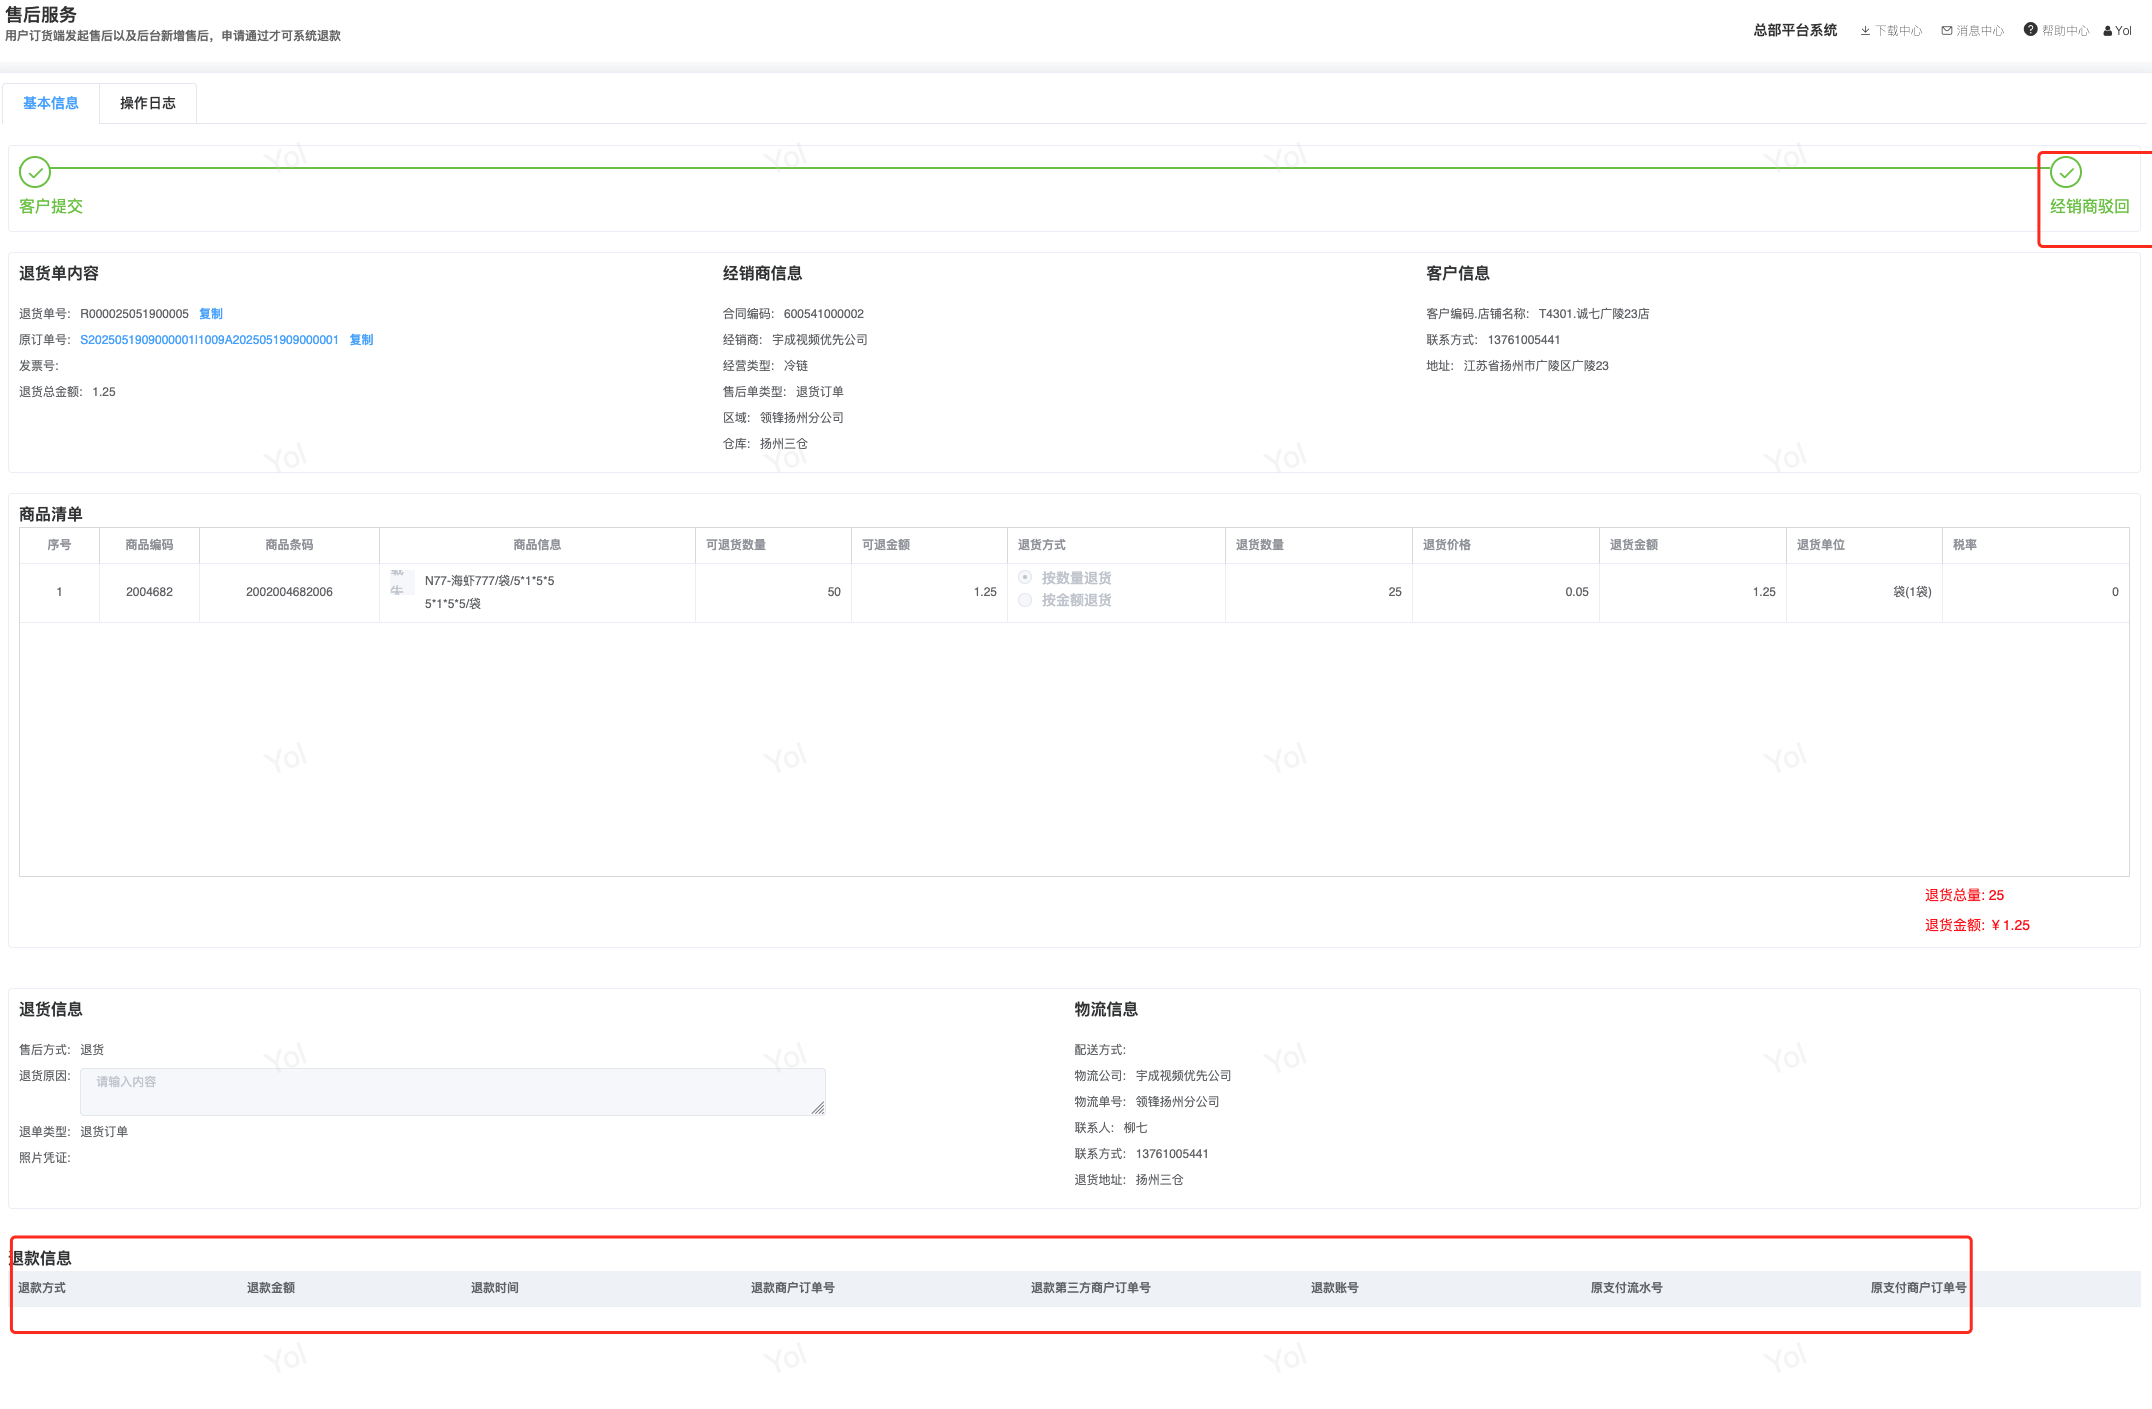This screenshot has height=1409, width=2152.
Task: Copy the 退货单号 R000025051900005
Action: pyautogui.click(x=211, y=314)
